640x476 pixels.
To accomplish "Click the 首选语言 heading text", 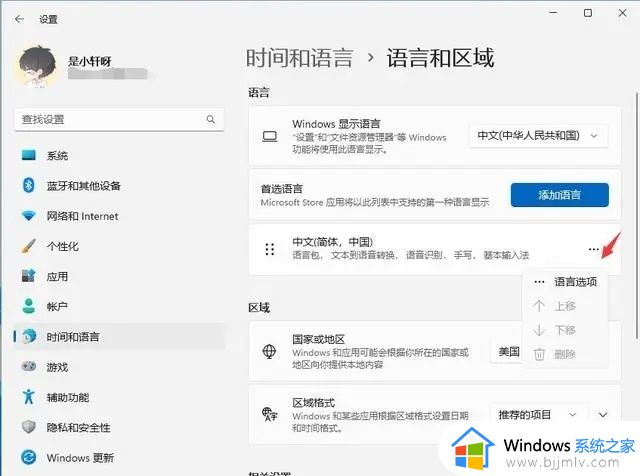I will (282, 189).
